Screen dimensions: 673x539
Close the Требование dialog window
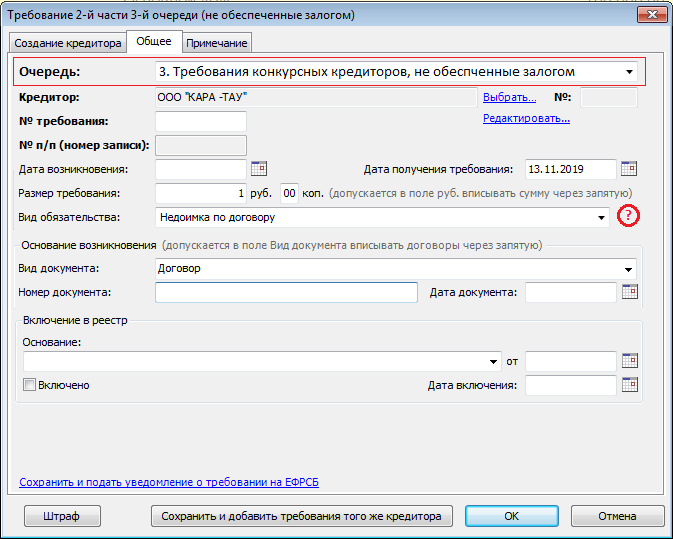pos(650,15)
